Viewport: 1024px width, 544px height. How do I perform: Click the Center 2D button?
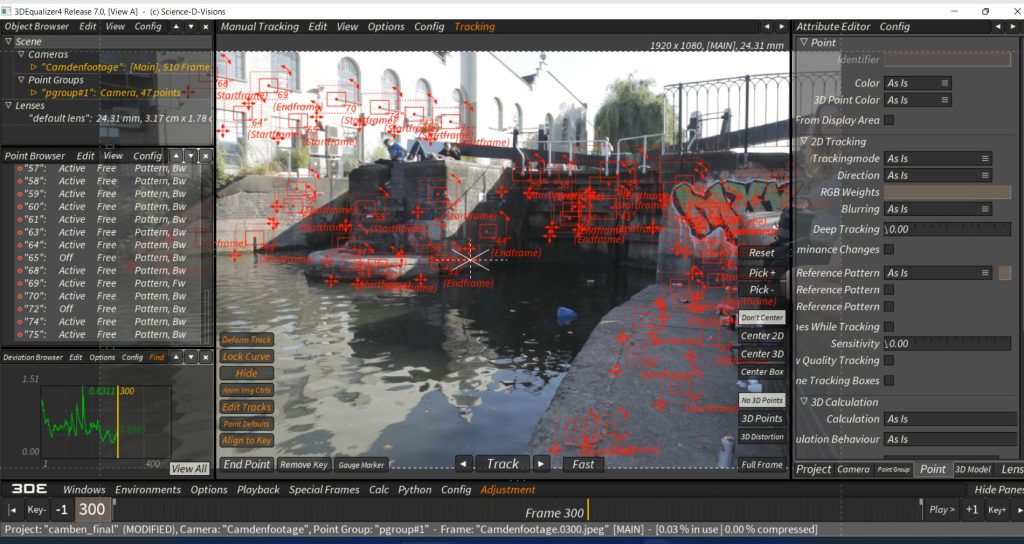click(x=761, y=336)
